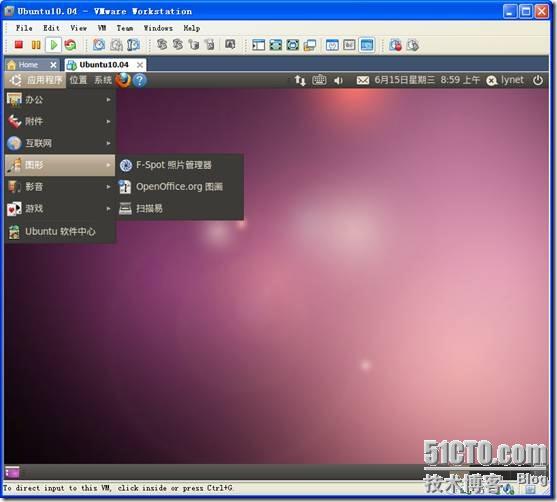Open the View menu in VMware
The height and width of the screenshot is (502, 557).
79,28
